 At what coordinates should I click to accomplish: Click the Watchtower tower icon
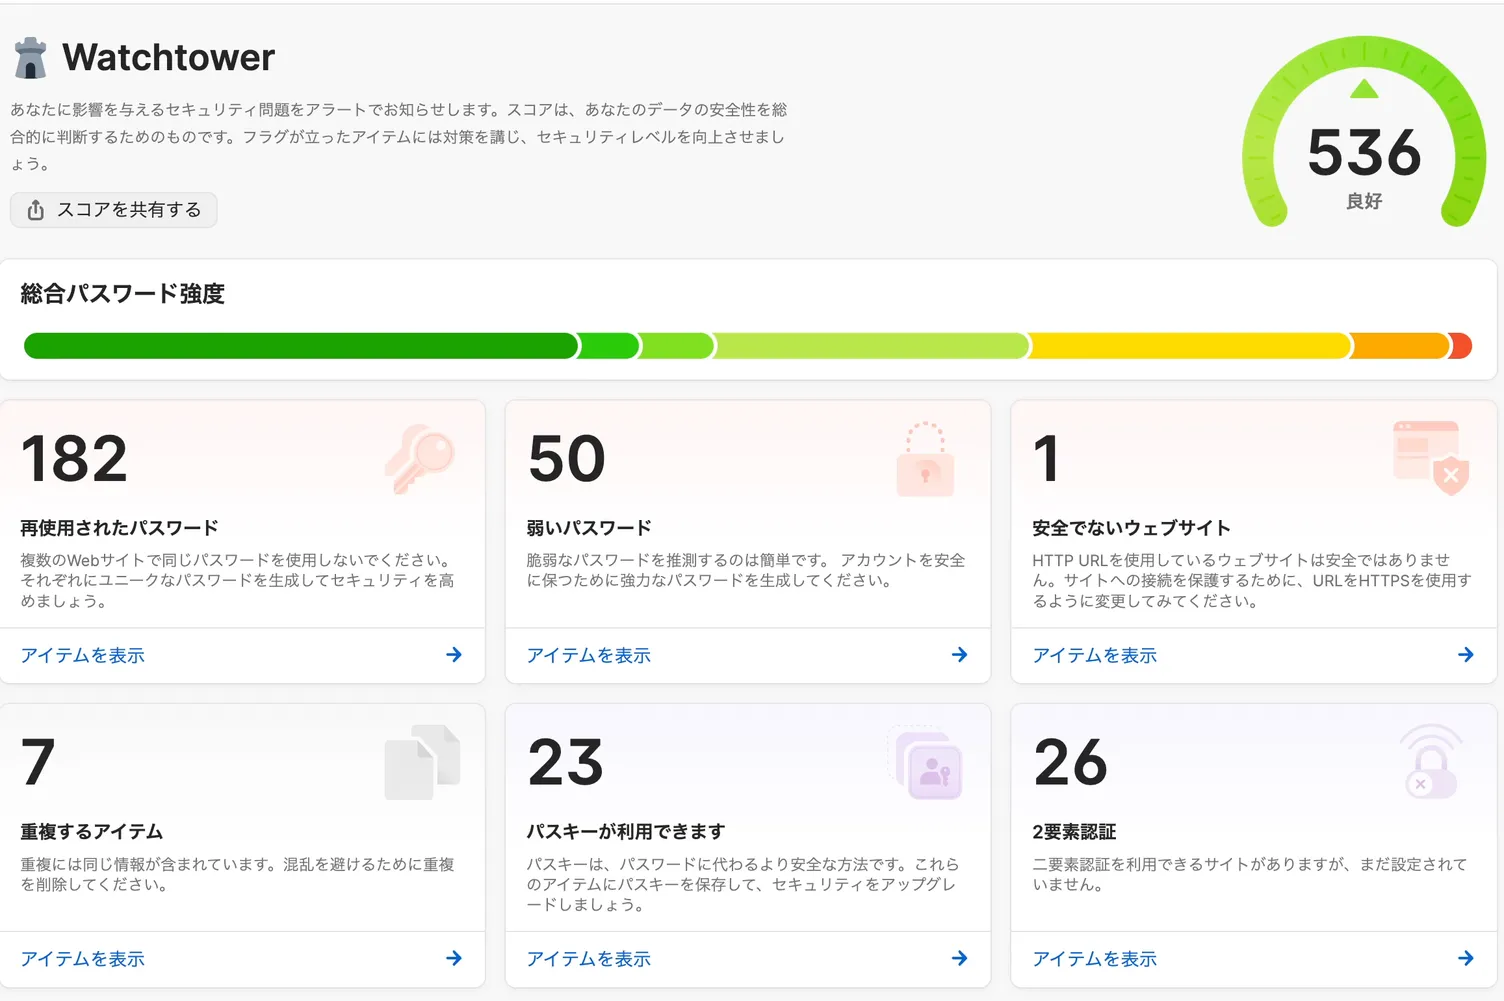(x=31, y=58)
